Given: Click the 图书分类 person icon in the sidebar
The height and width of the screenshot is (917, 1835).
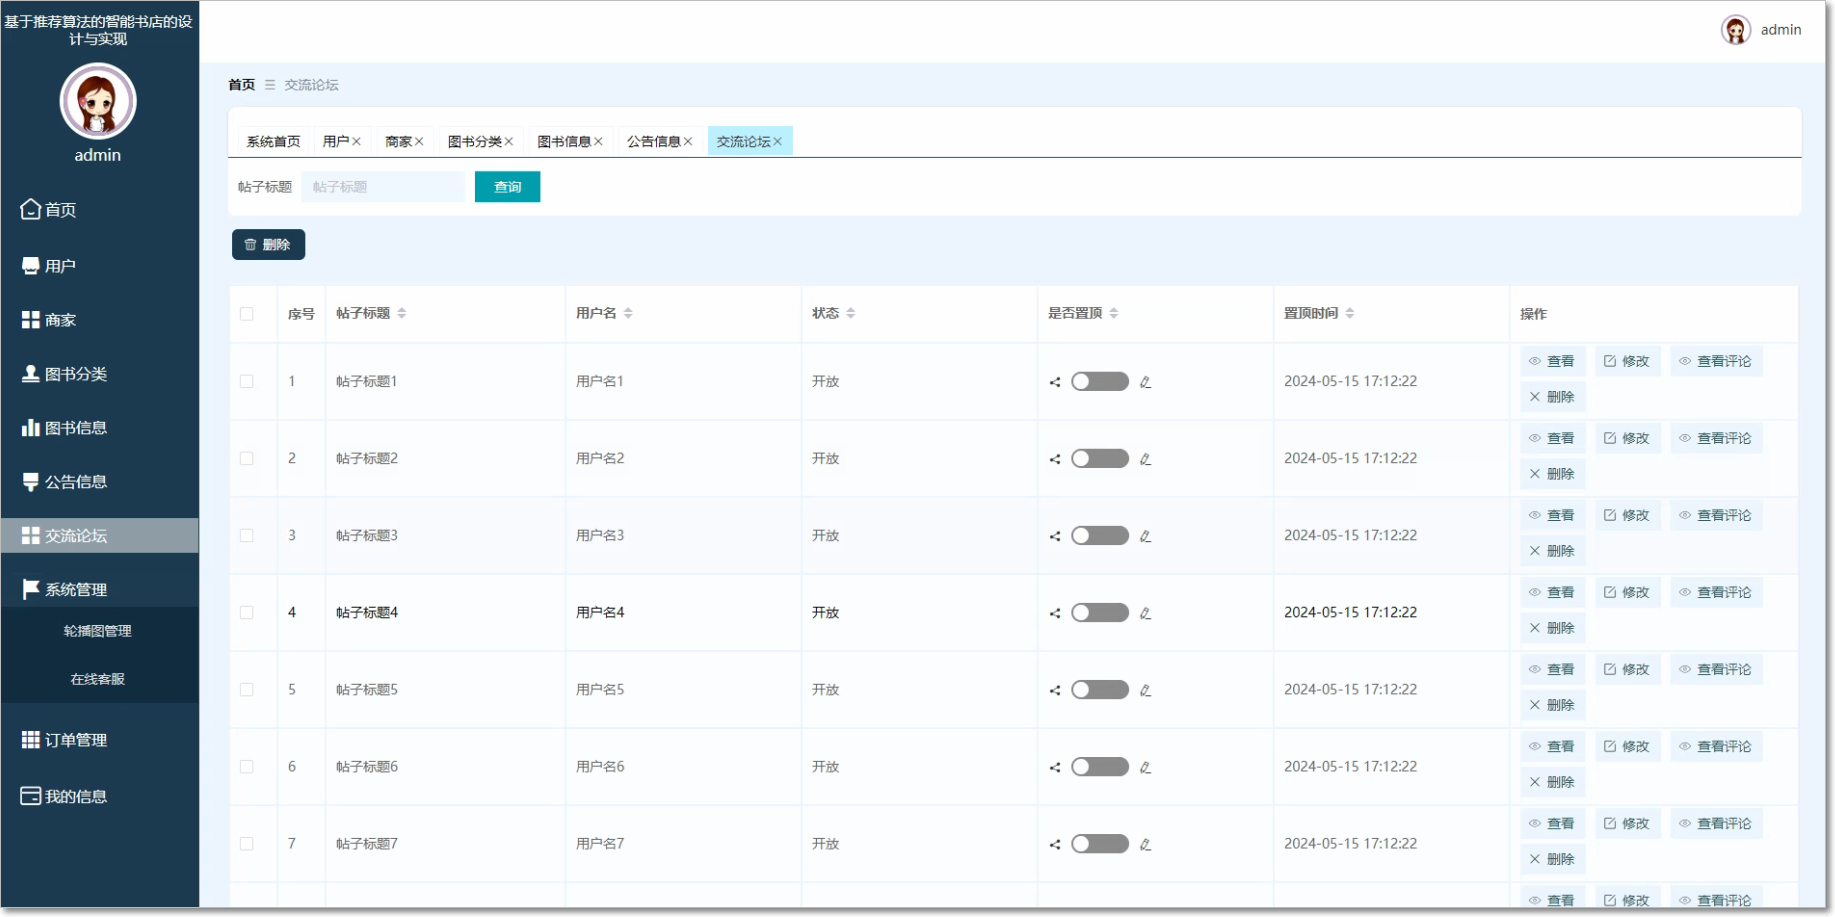Looking at the screenshot, I should tap(31, 374).
